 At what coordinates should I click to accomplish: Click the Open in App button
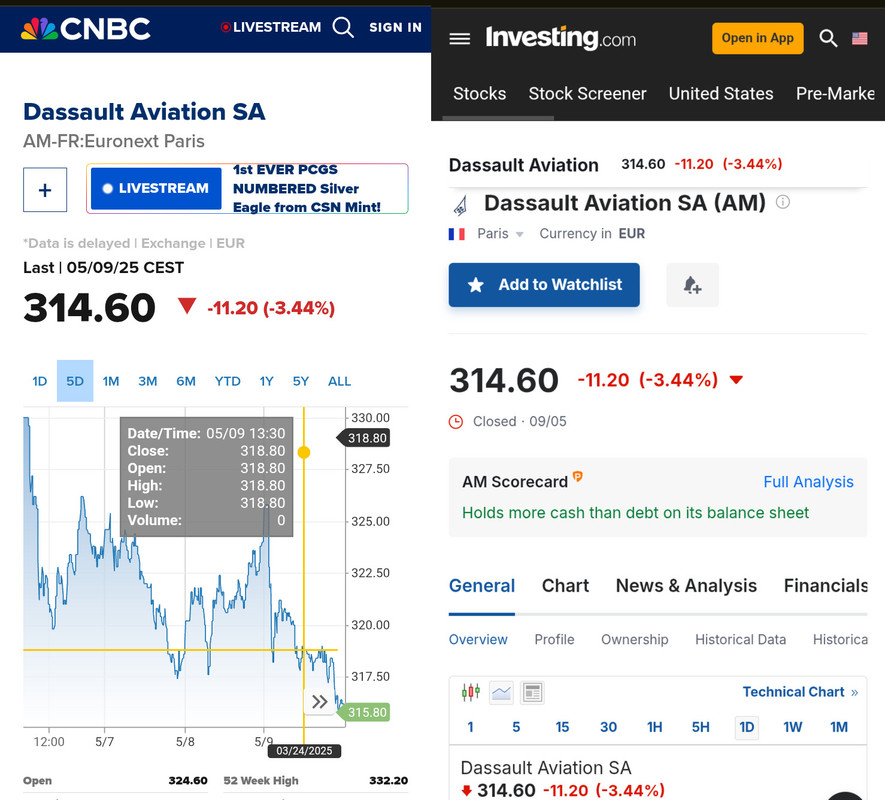[757, 38]
